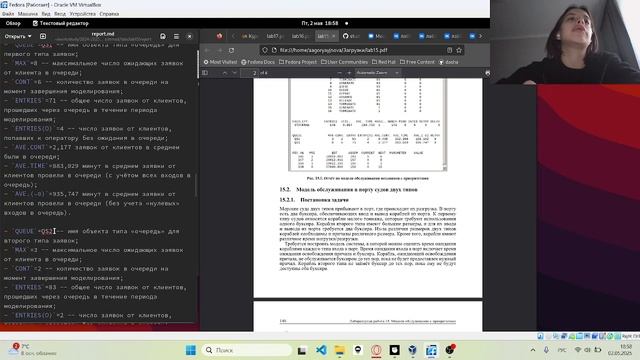Switch to the lab17 browser tab
The image size is (640, 360).
[x=274, y=36]
